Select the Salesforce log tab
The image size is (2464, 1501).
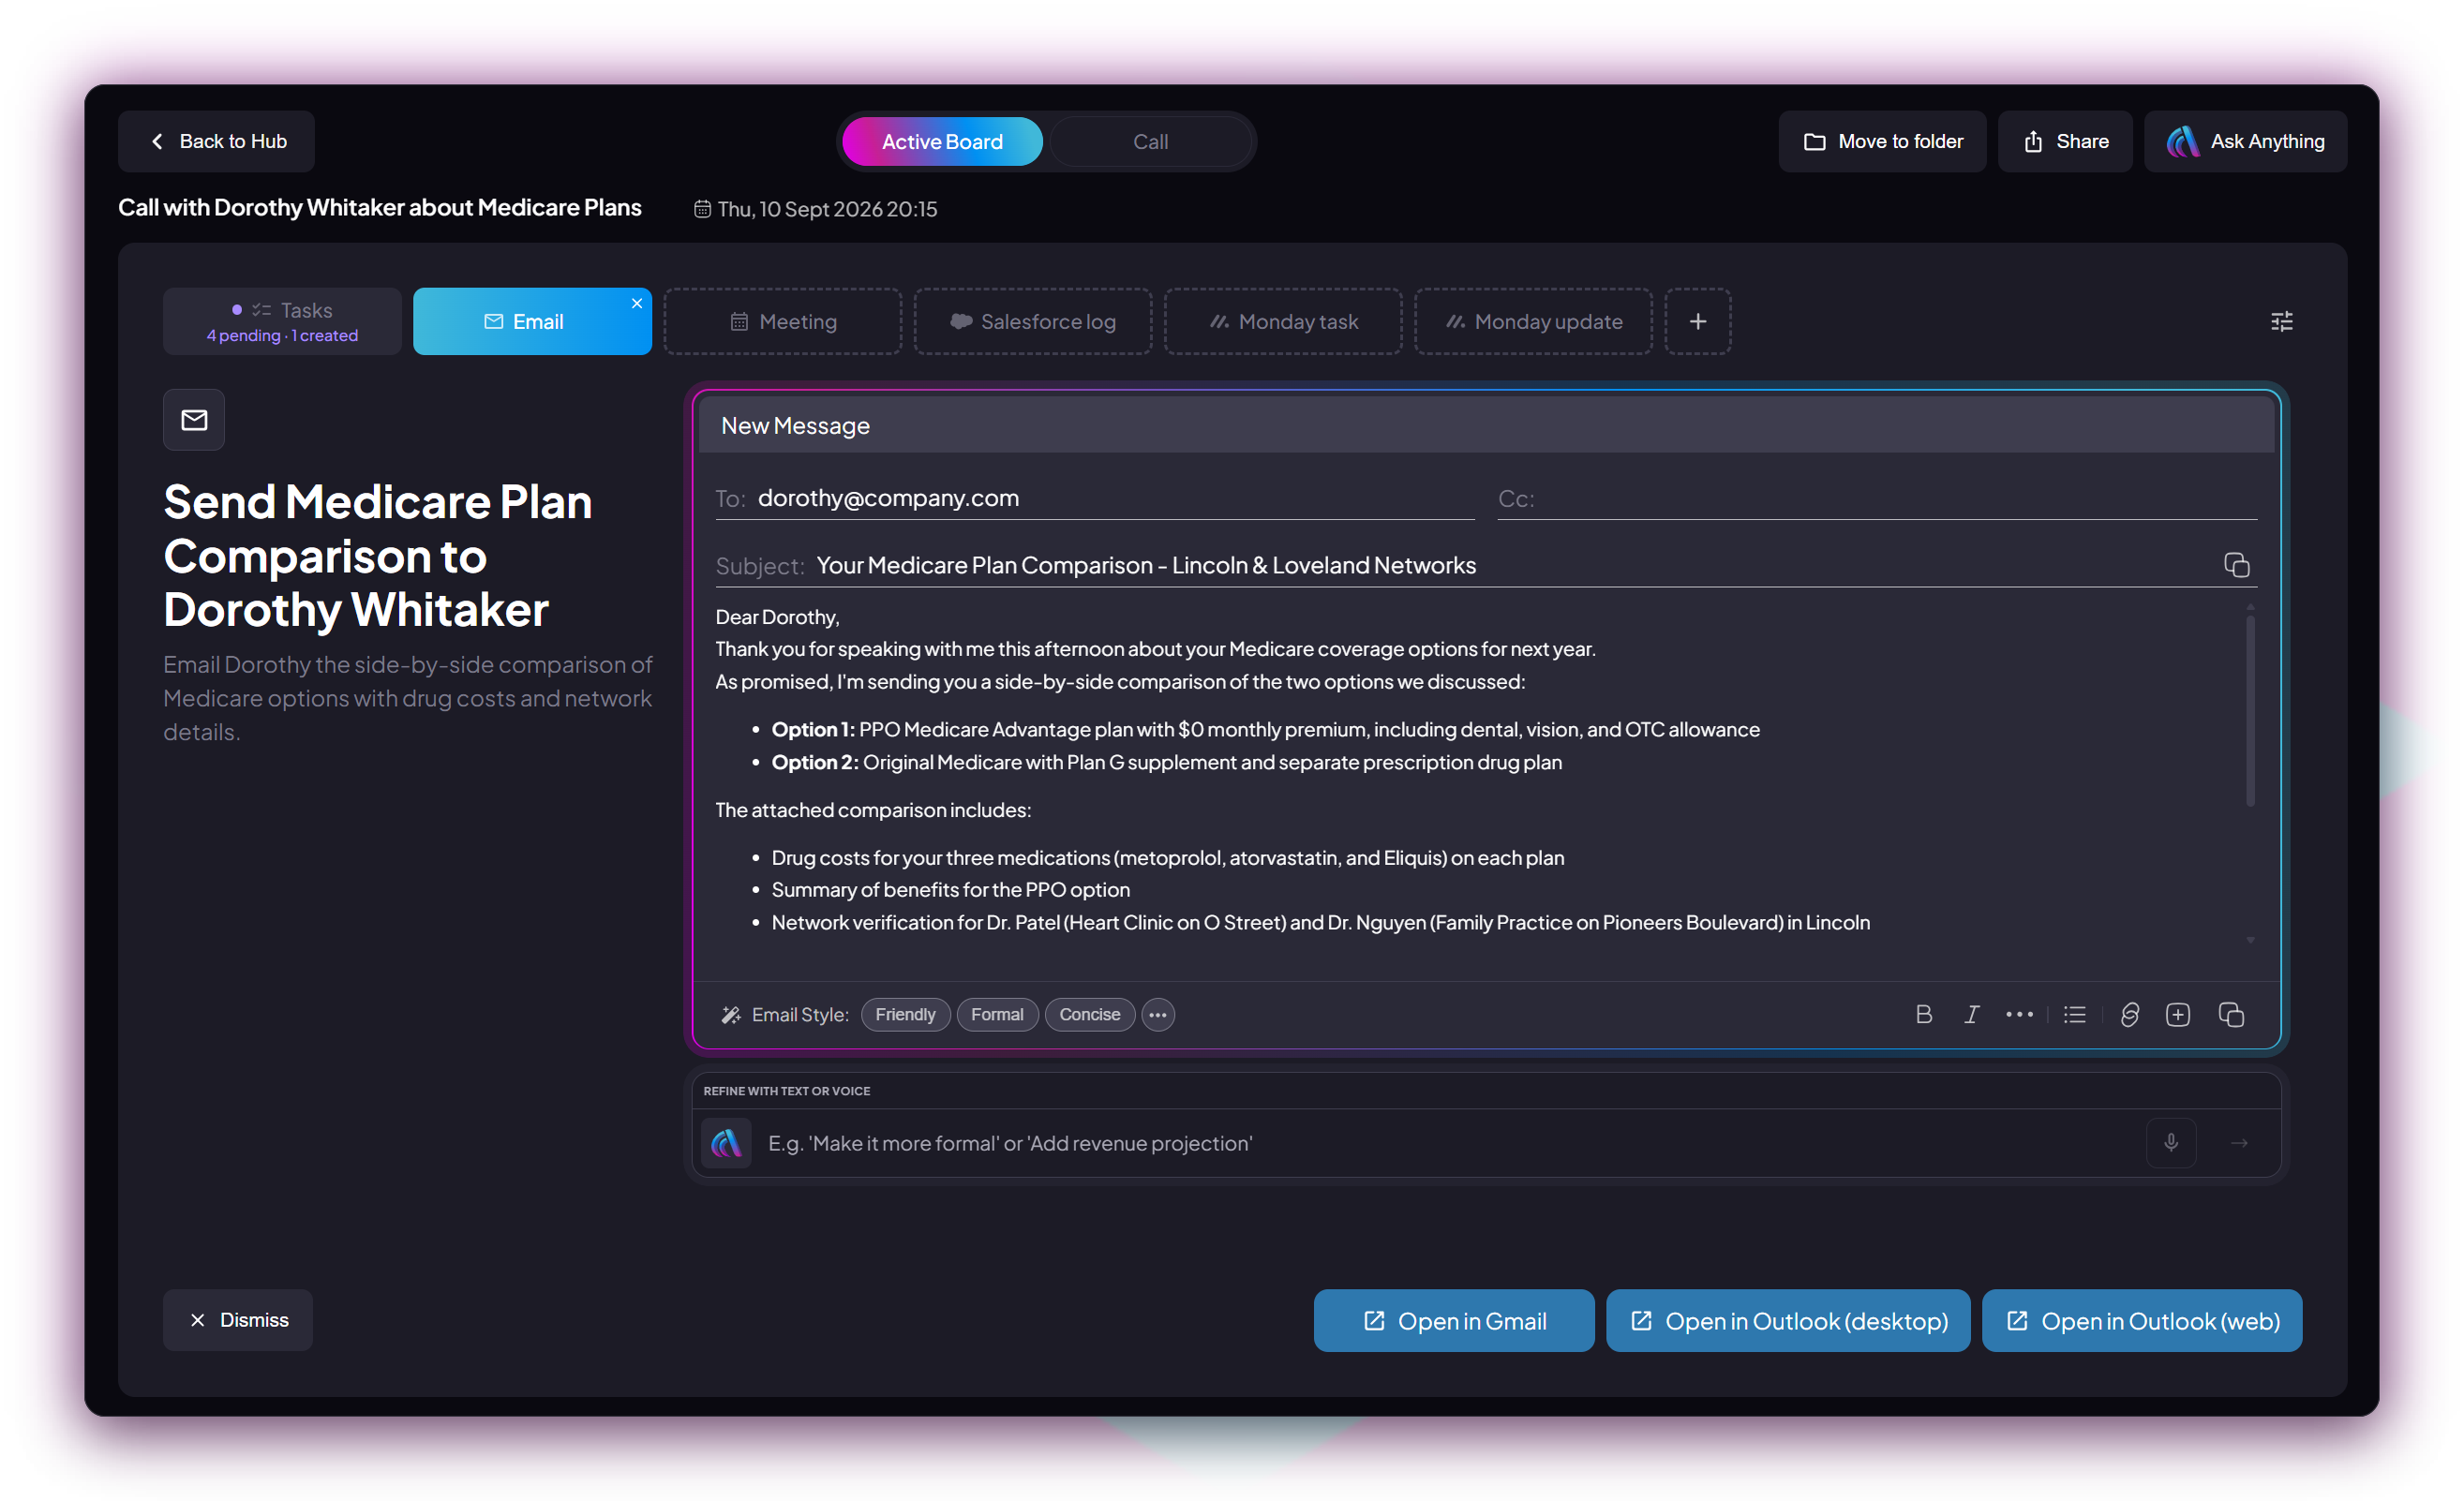coord(1033,321)
